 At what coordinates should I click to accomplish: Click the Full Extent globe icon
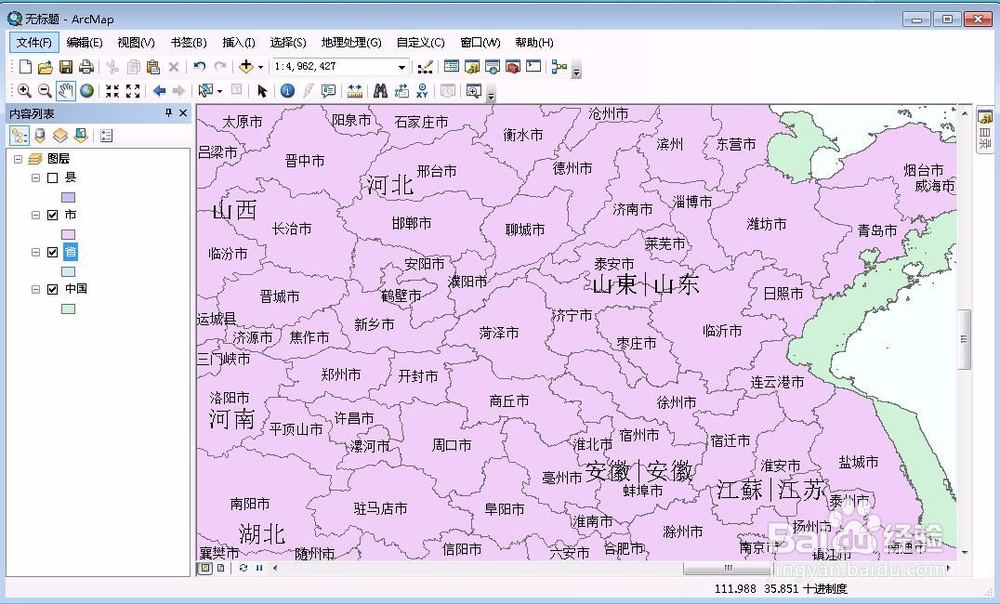pos(87,91)
